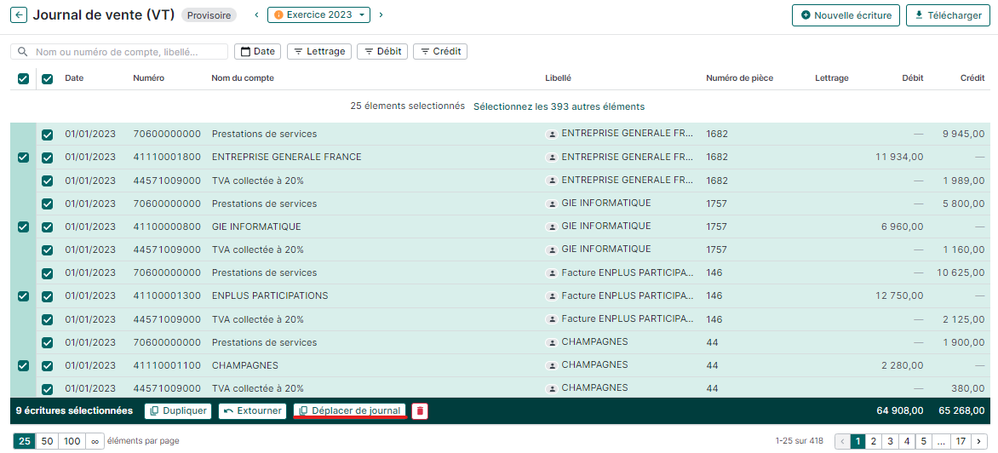This screenshot has width=998, height=453.
Task: Click the Extourner button
Action: point(253,411)
